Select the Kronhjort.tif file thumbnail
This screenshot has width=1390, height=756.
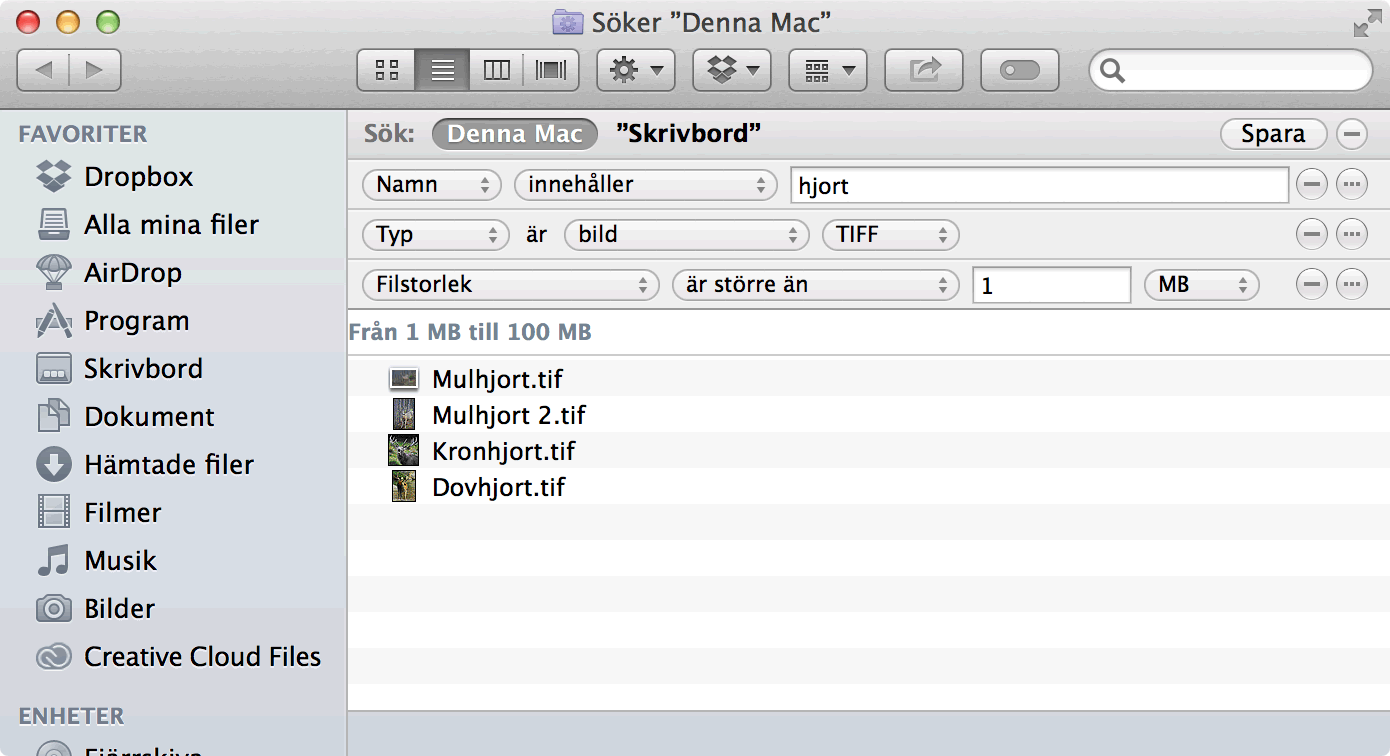pos(403,451)
